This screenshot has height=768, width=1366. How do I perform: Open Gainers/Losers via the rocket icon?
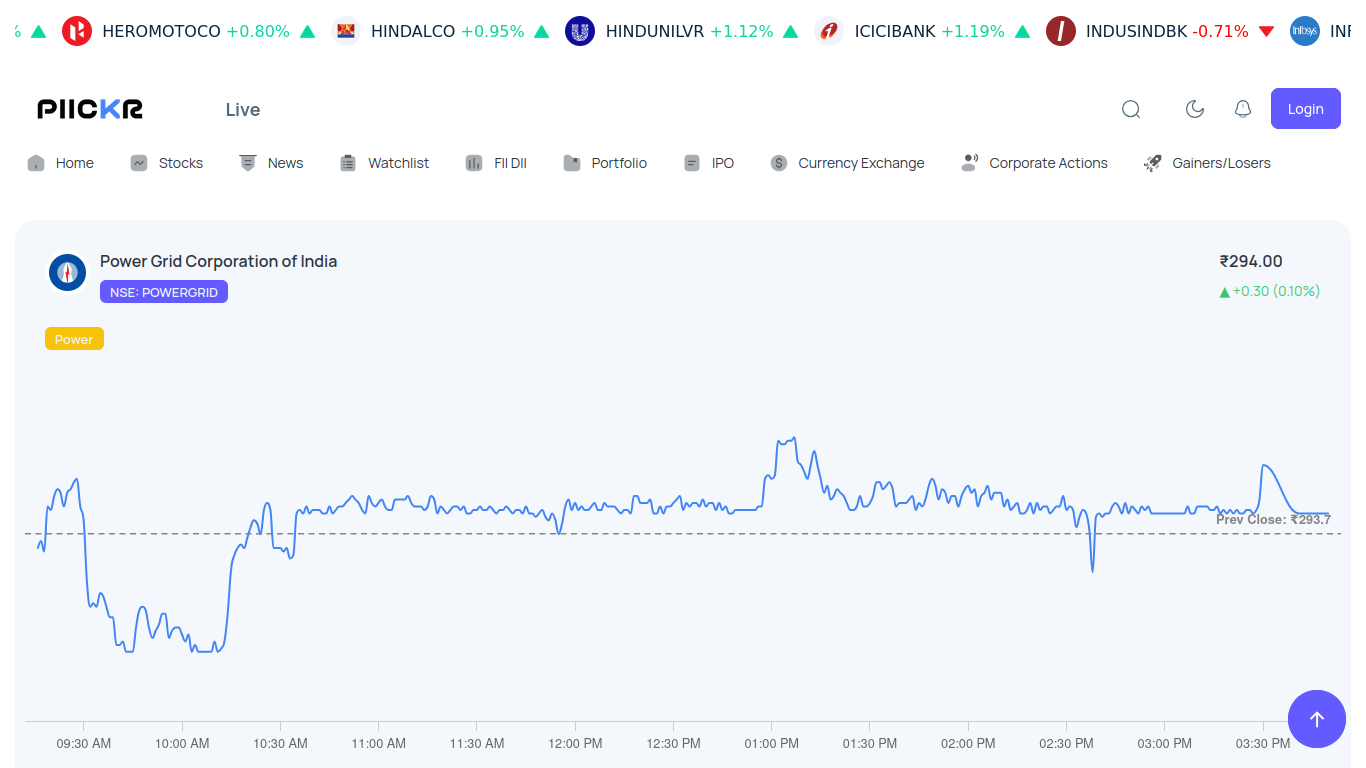point(1152,162)
